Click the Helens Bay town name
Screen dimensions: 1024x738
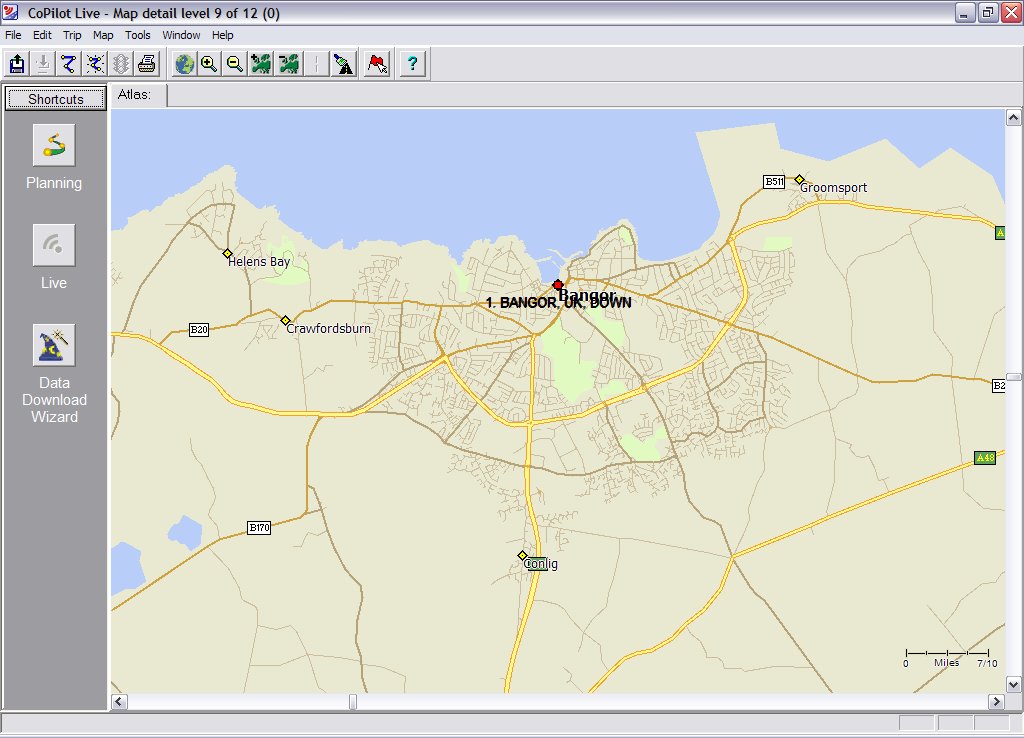(x=259, y=262)
